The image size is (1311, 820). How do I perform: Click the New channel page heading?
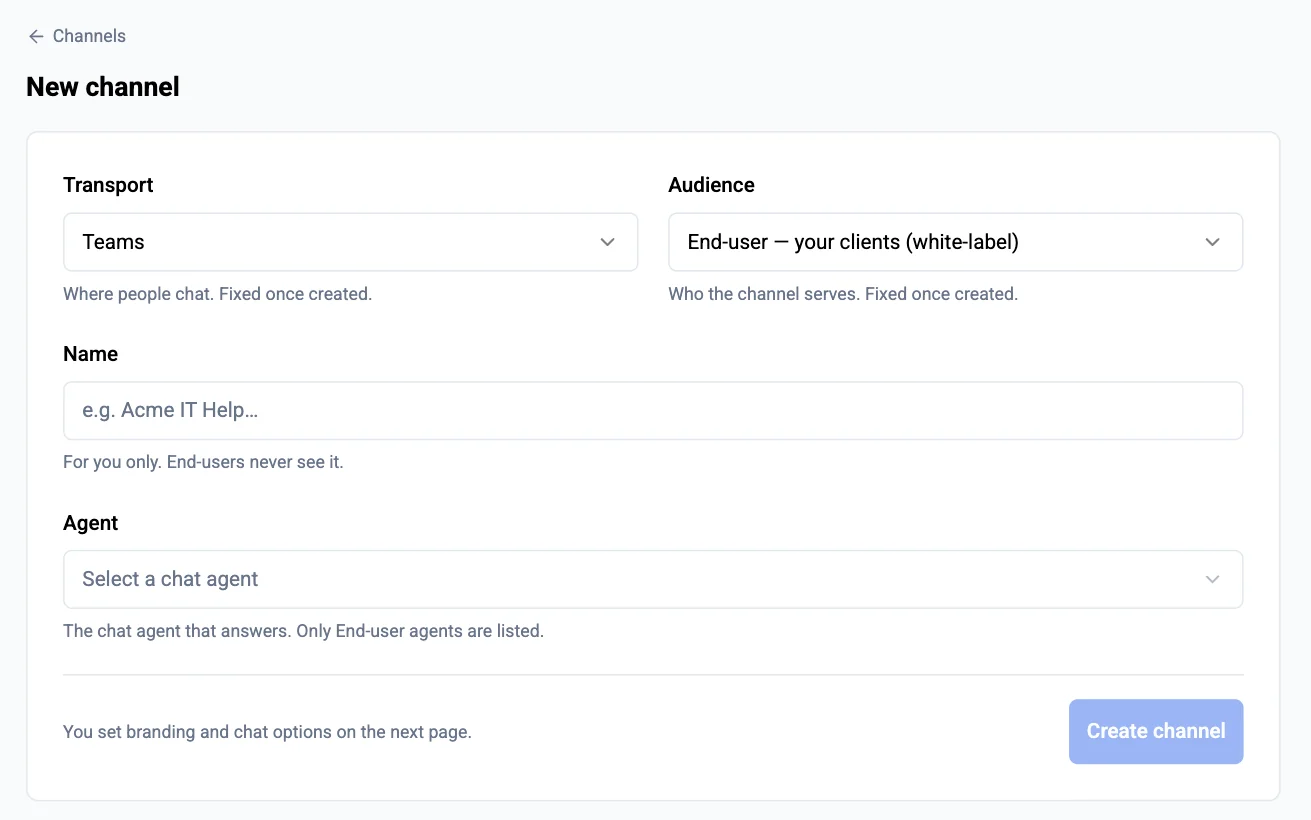point(103,87)
